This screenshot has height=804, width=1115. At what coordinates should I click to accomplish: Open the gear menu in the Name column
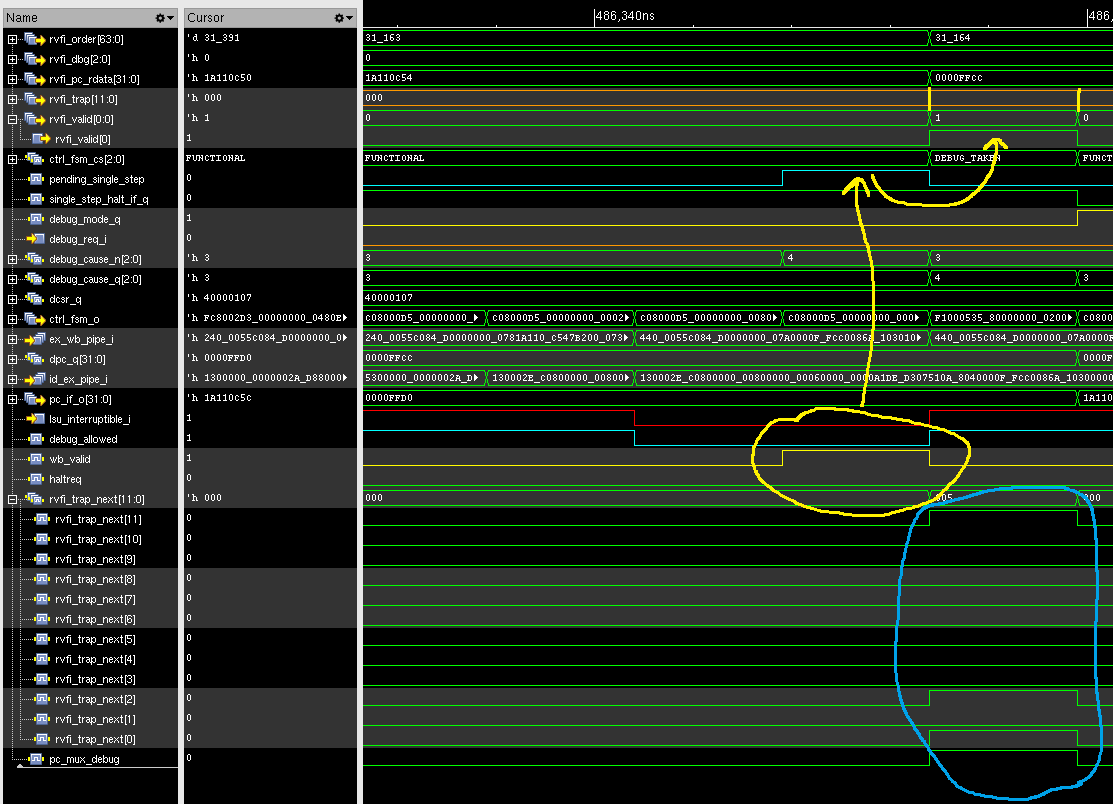coord(160,17)
